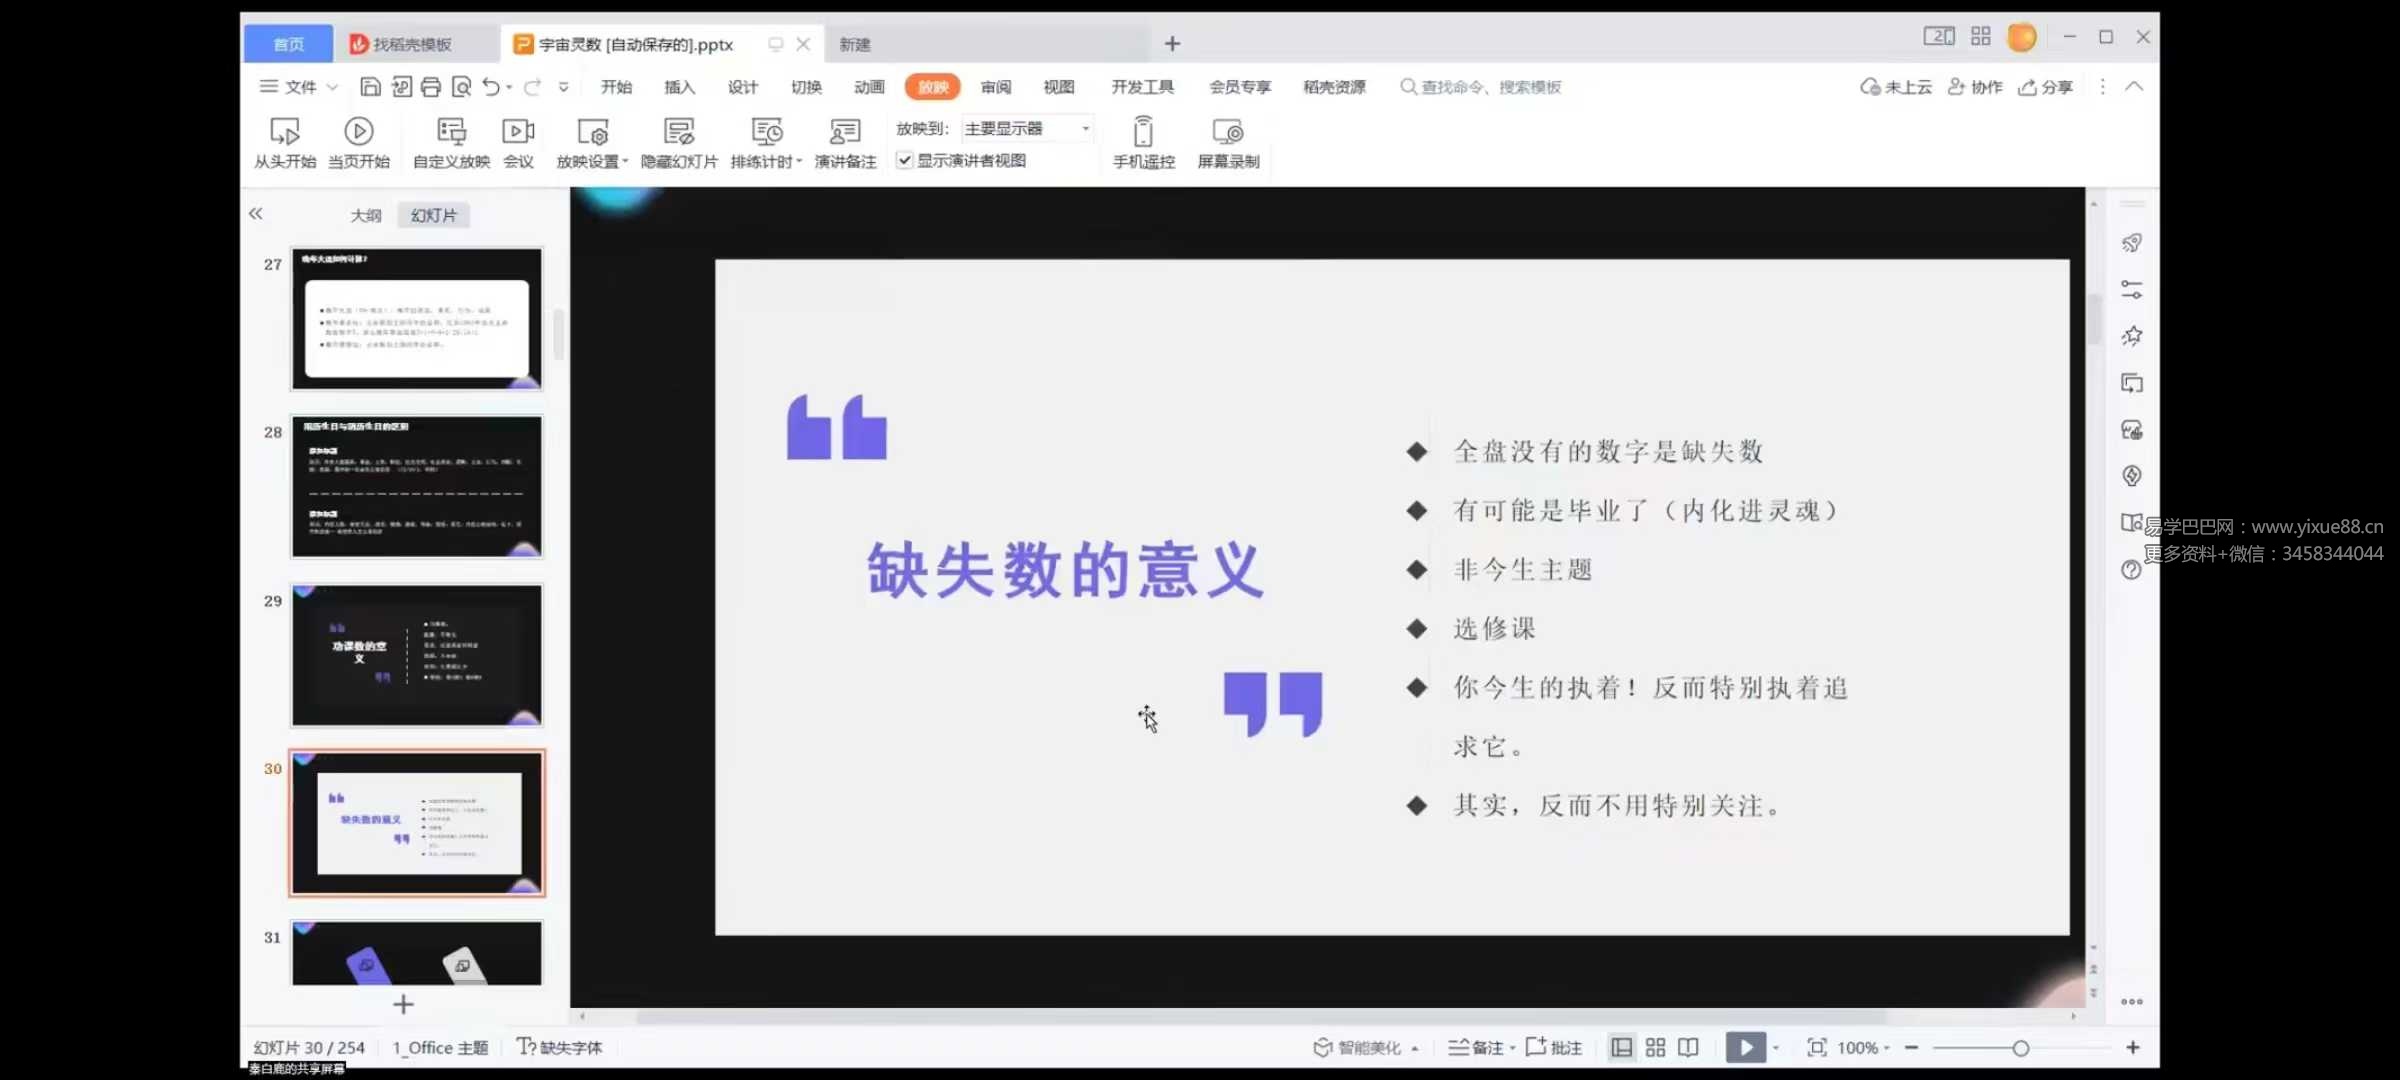The width and height of the screenshot is (2400, 1080).
Task: Toggle reading view in status bar
Action: (x=1688, y=1047)
